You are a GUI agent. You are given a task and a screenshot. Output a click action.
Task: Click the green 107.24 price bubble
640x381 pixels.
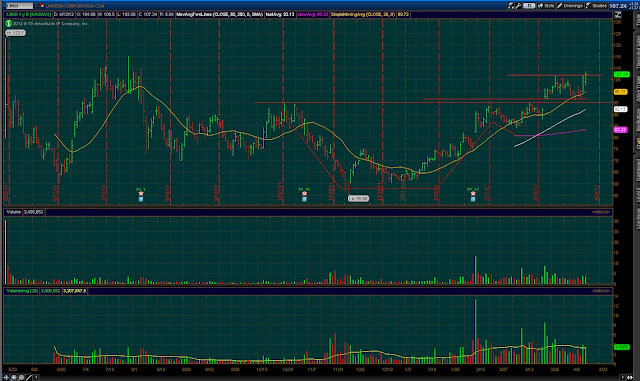(622, 74)
